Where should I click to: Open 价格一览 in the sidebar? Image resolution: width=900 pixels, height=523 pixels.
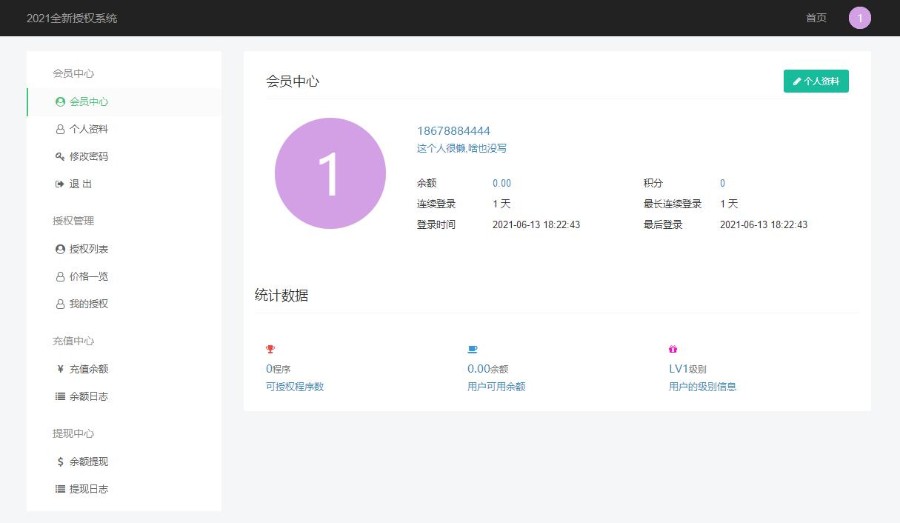click(88, 276)
